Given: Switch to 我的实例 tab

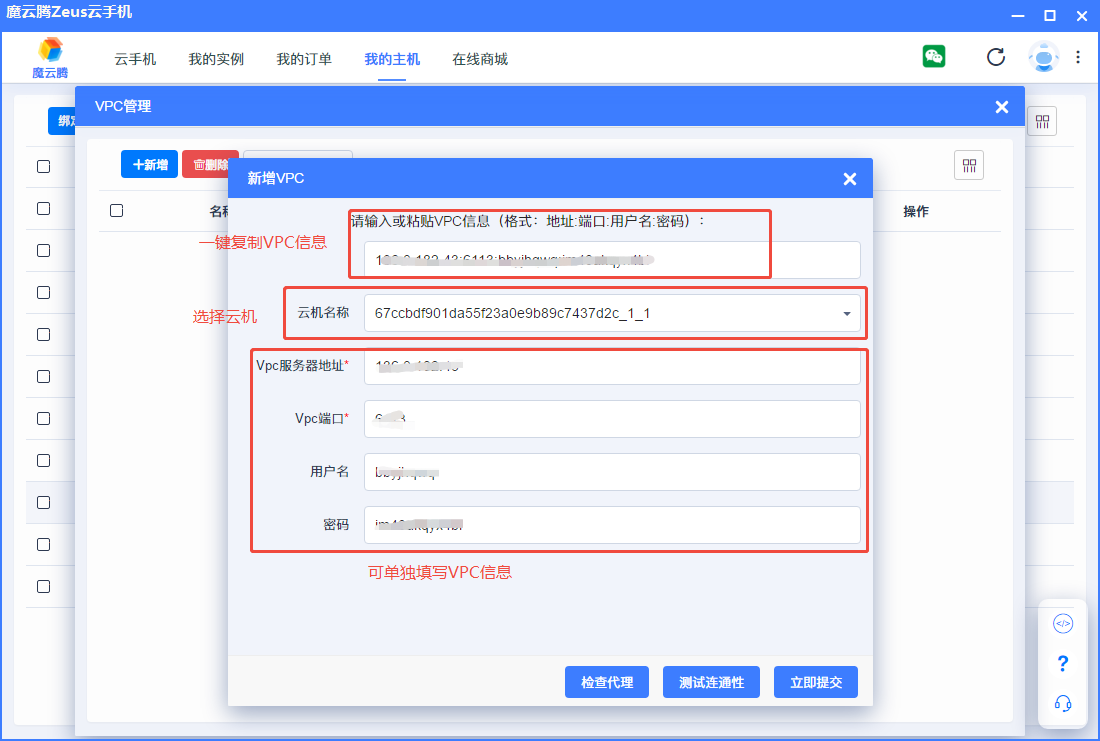Looking at the screenshot, I should point(216,59).
